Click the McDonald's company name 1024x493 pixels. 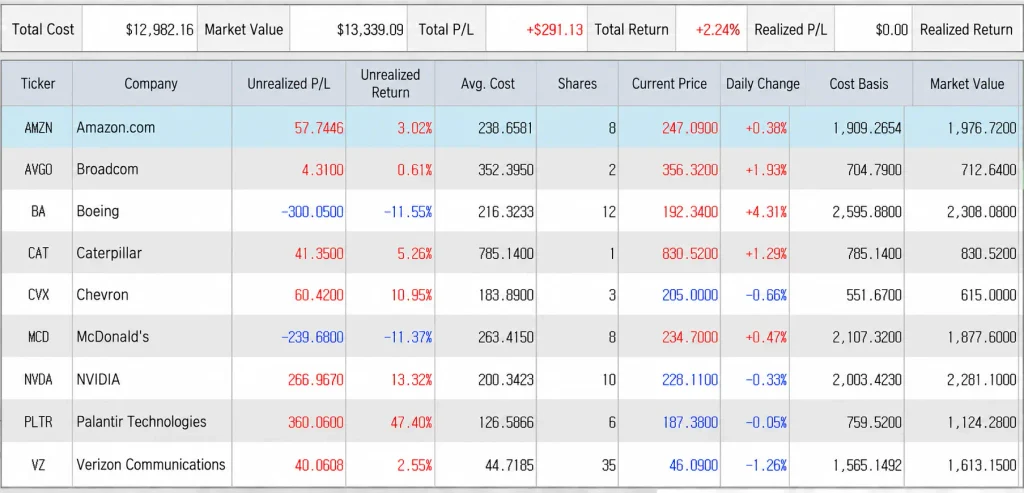coord(113,337)
